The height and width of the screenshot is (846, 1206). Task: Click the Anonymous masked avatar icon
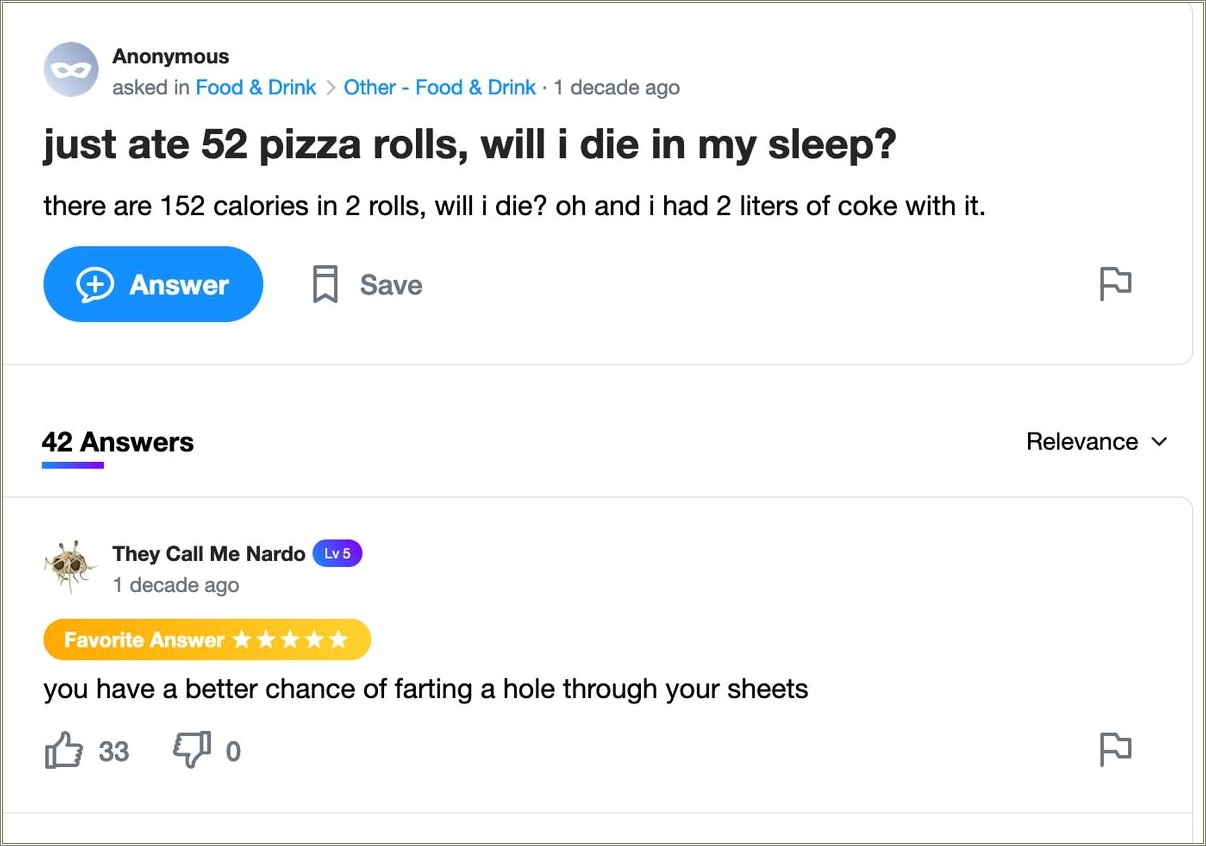pyautogui.click(x=71, y=70)
